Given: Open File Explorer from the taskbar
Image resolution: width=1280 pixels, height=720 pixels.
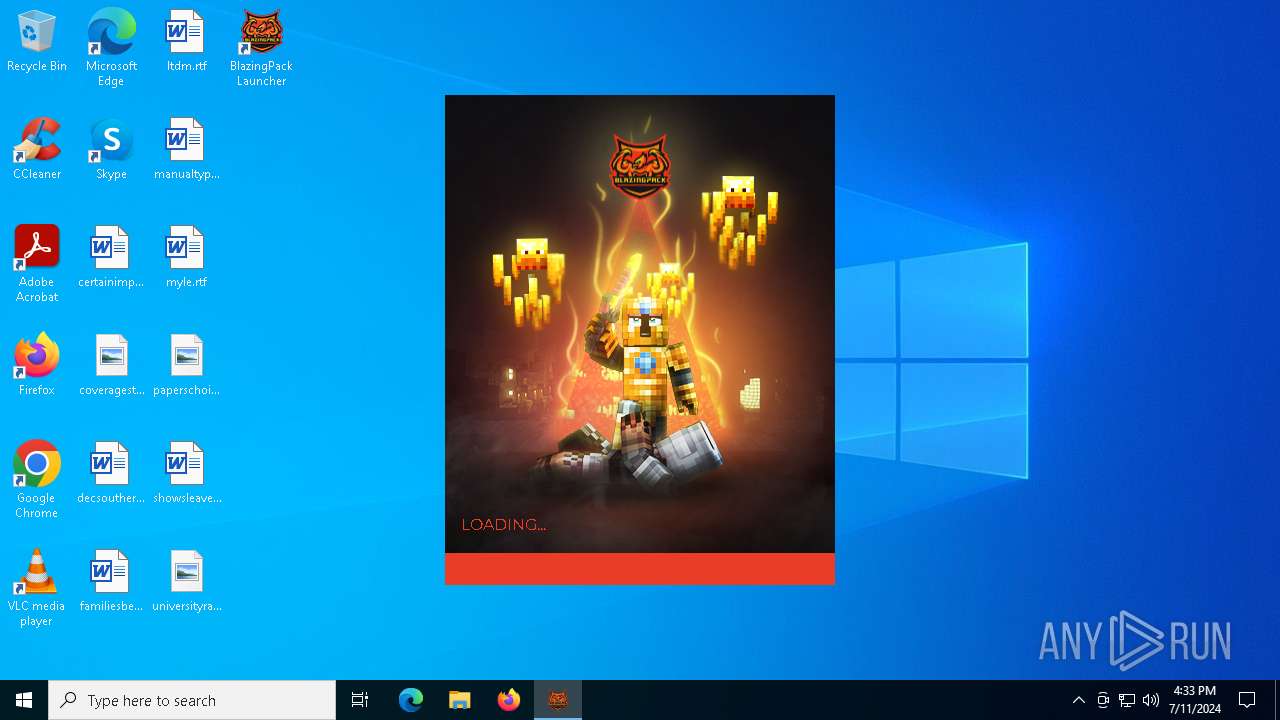Looking at the screenshot, I should (460, 700).
